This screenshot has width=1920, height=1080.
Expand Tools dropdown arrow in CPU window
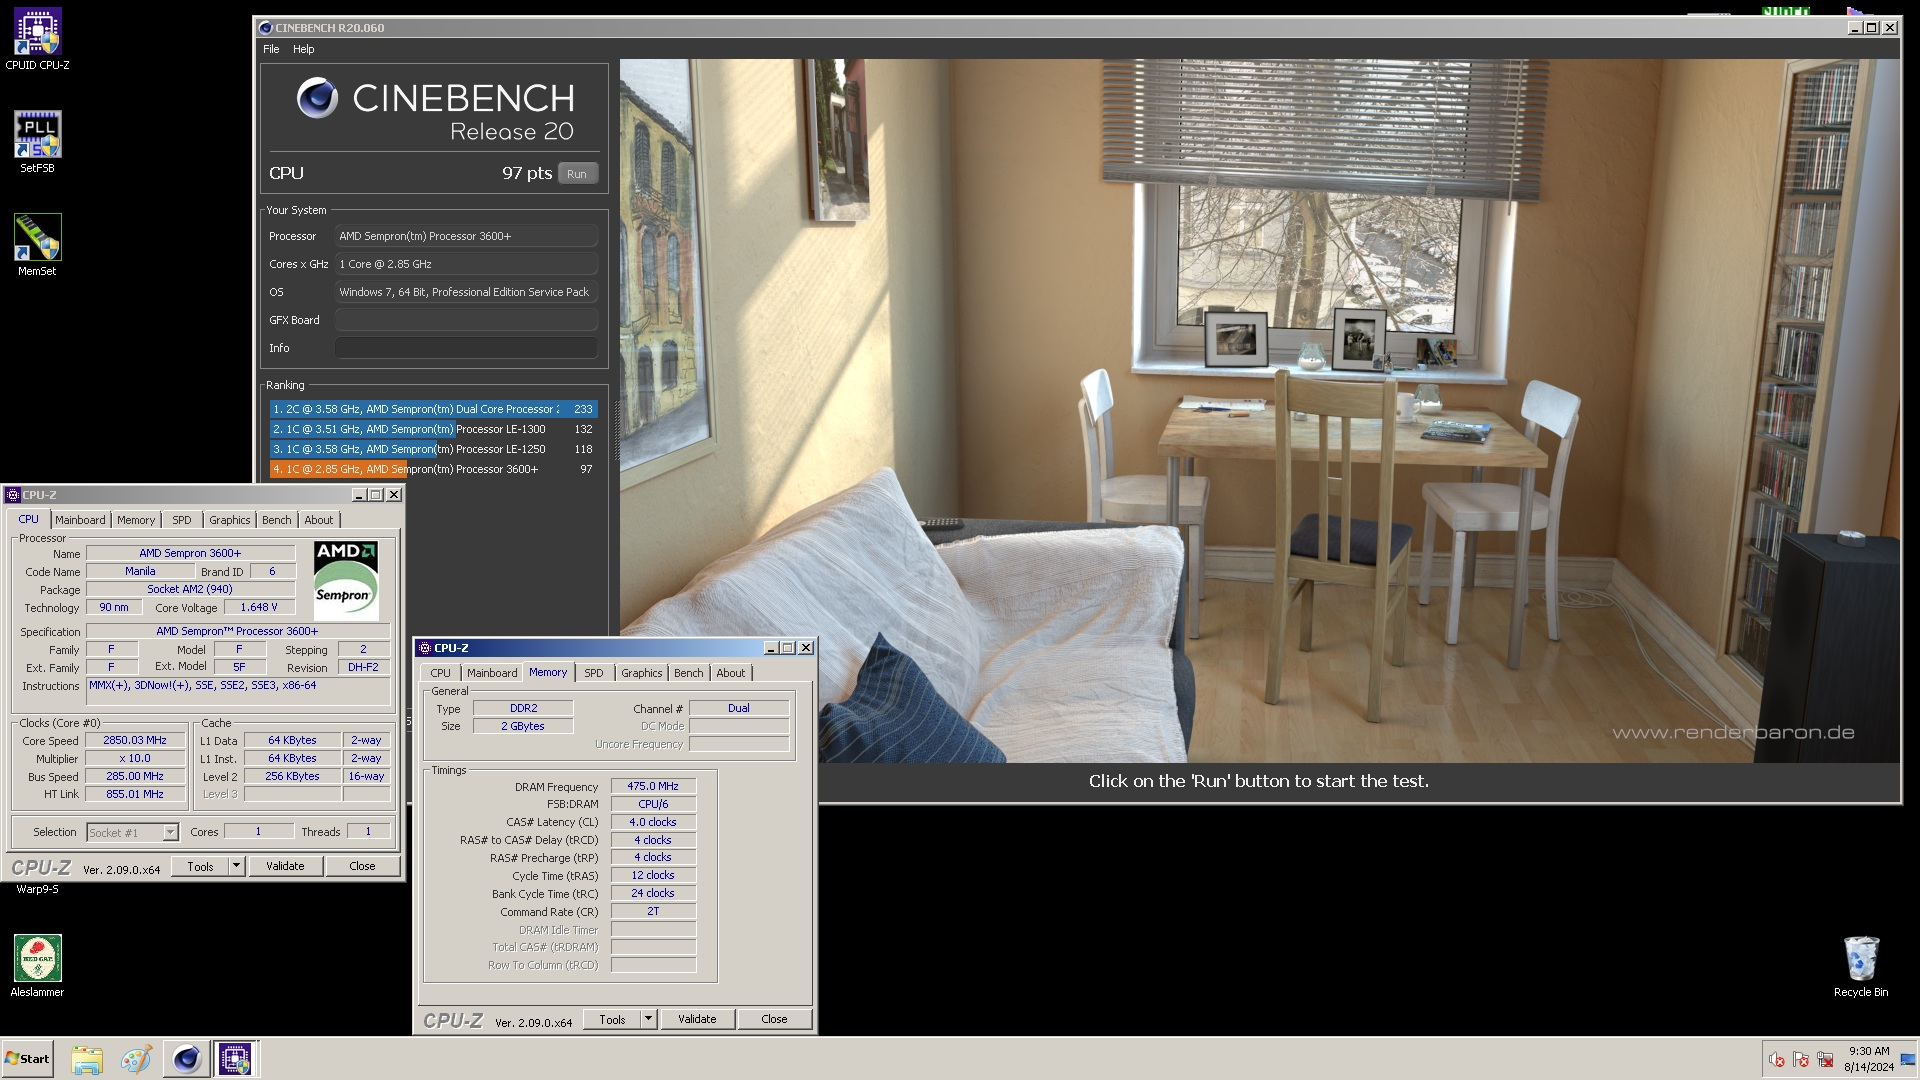pos(236,867)
